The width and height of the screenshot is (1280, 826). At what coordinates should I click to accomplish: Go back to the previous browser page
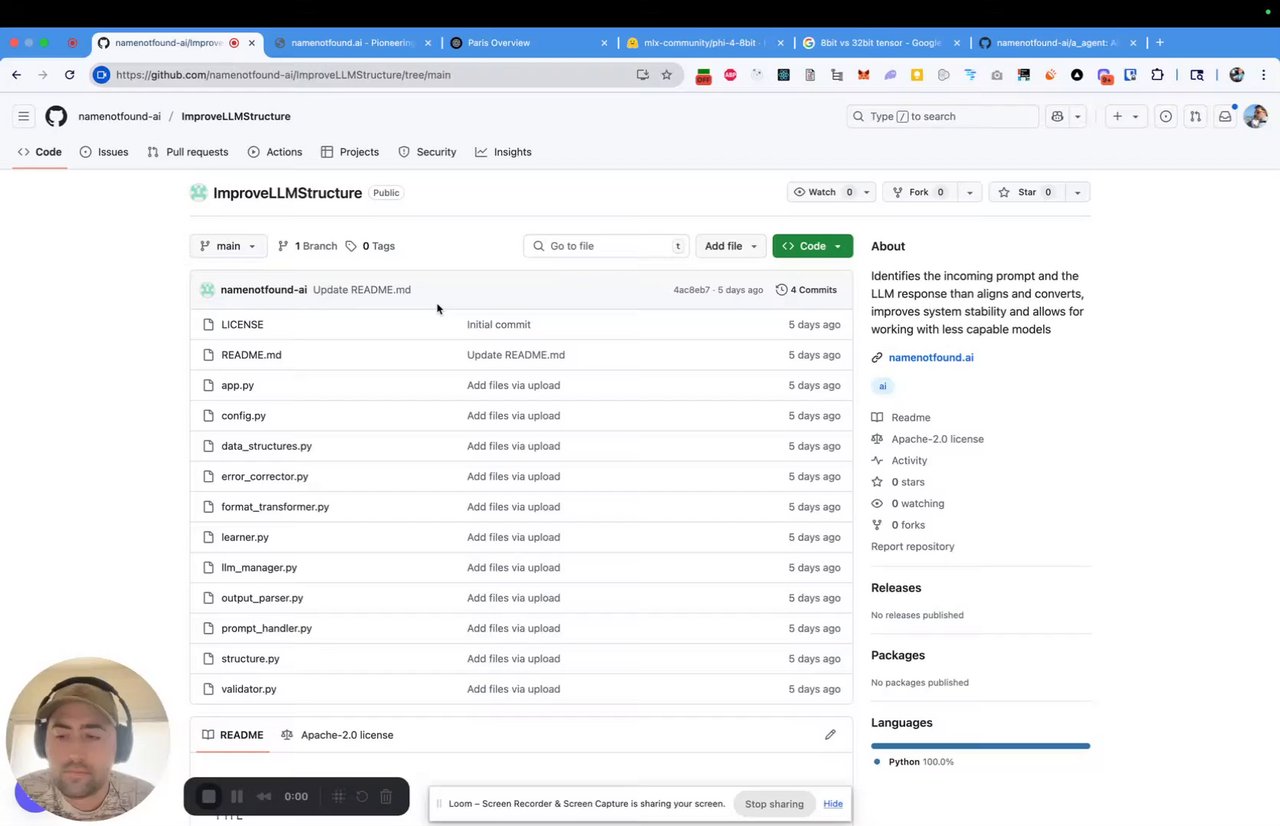(16, 75)
